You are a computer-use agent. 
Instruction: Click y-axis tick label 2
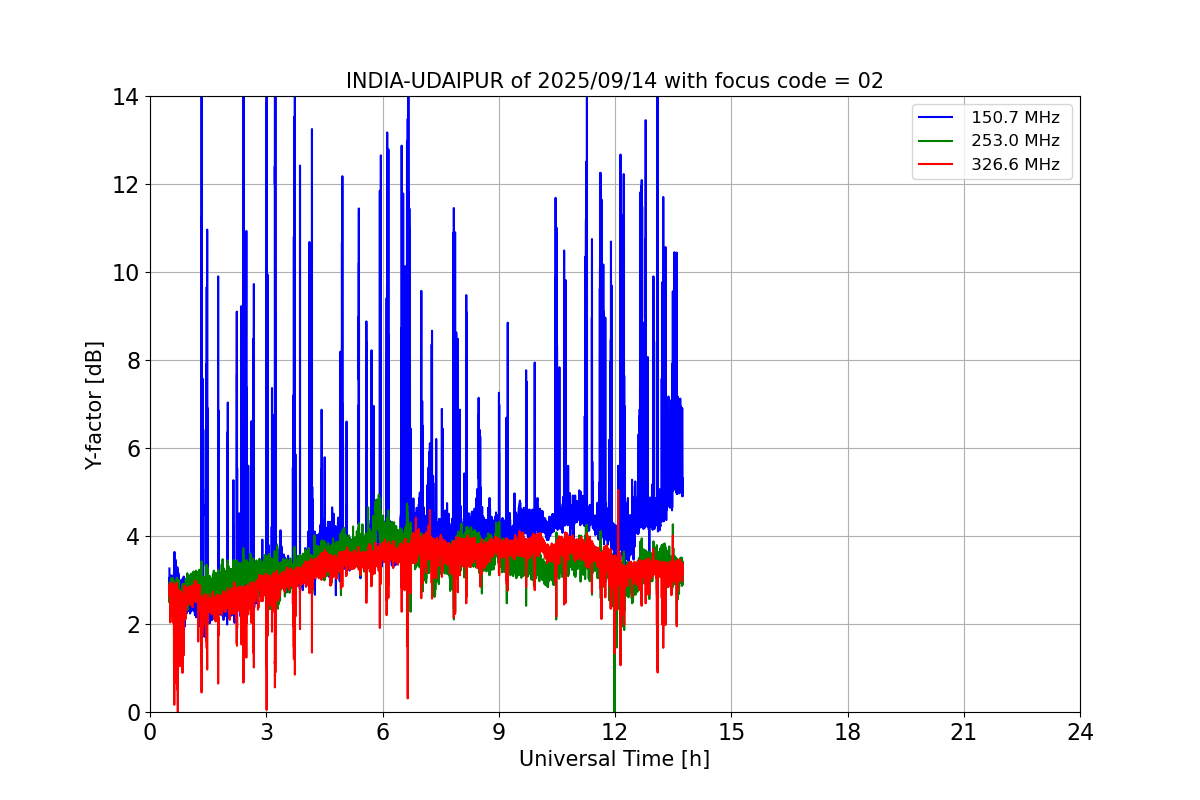[x=132, y=625]
